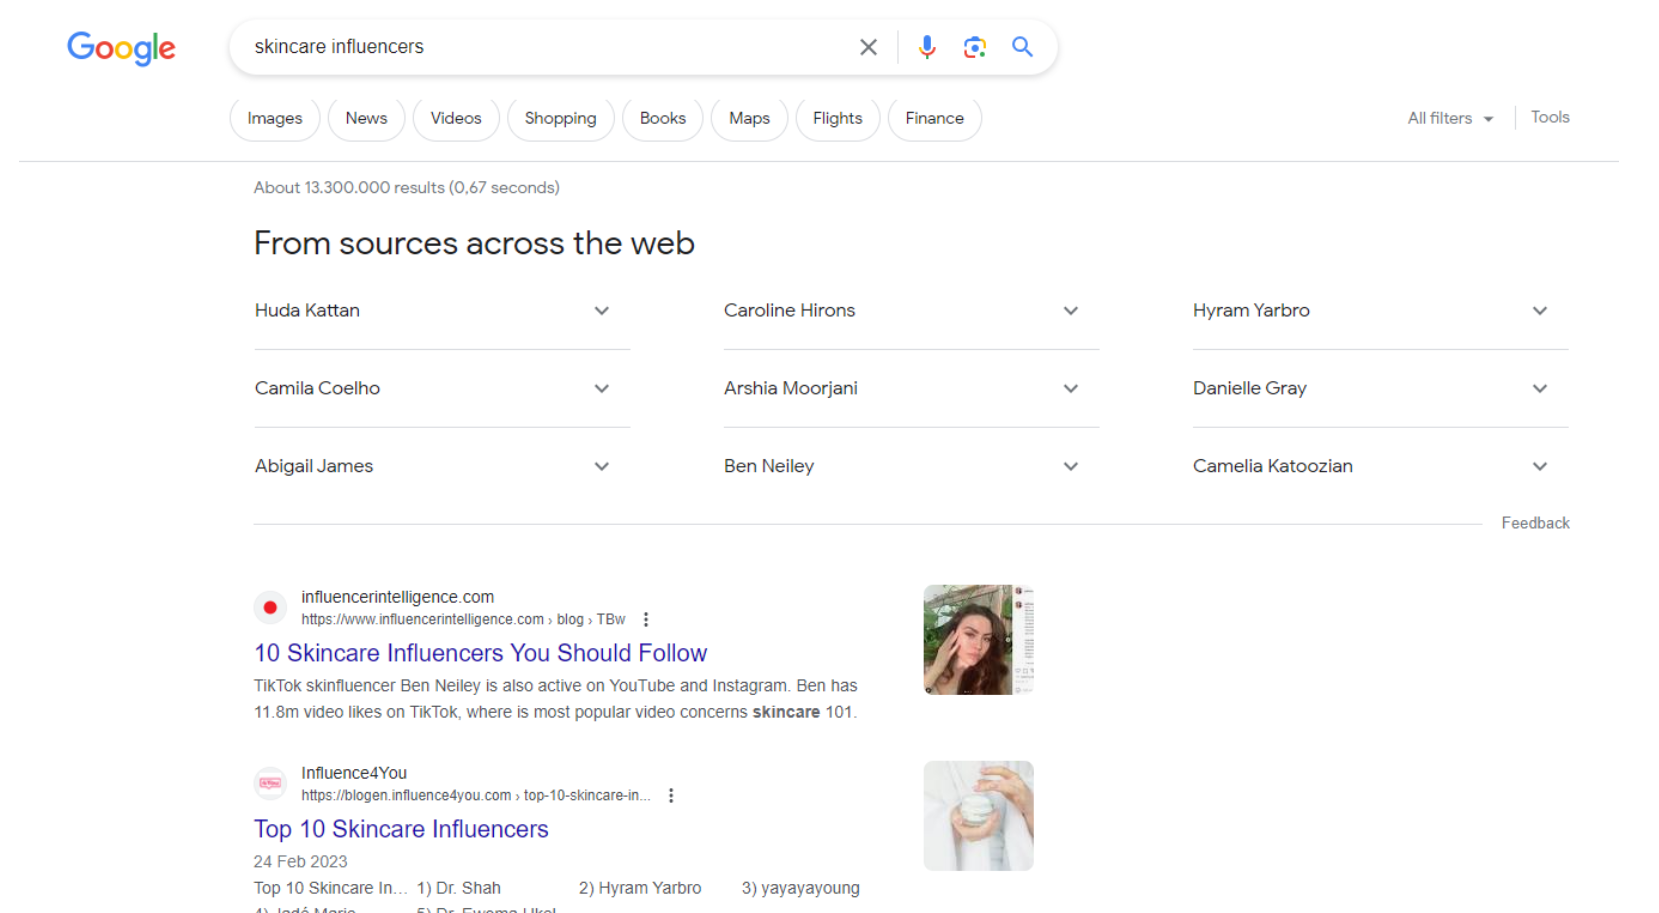This screenshot has width=1659, height=913.
Task: Open 10 Skincare Influencers You Should Follow
Action: (480, 653)
